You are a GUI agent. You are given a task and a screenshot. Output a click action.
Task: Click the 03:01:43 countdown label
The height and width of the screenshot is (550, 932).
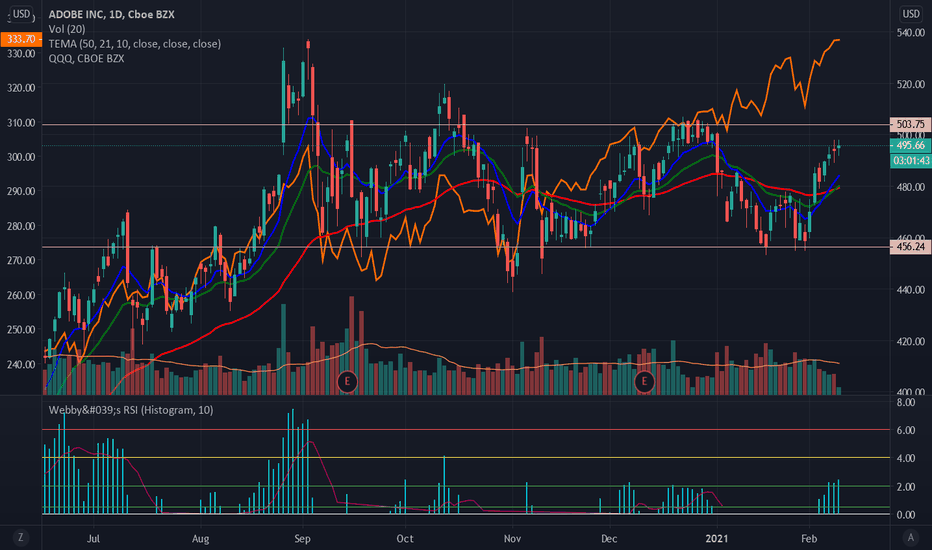pos(910,161)
